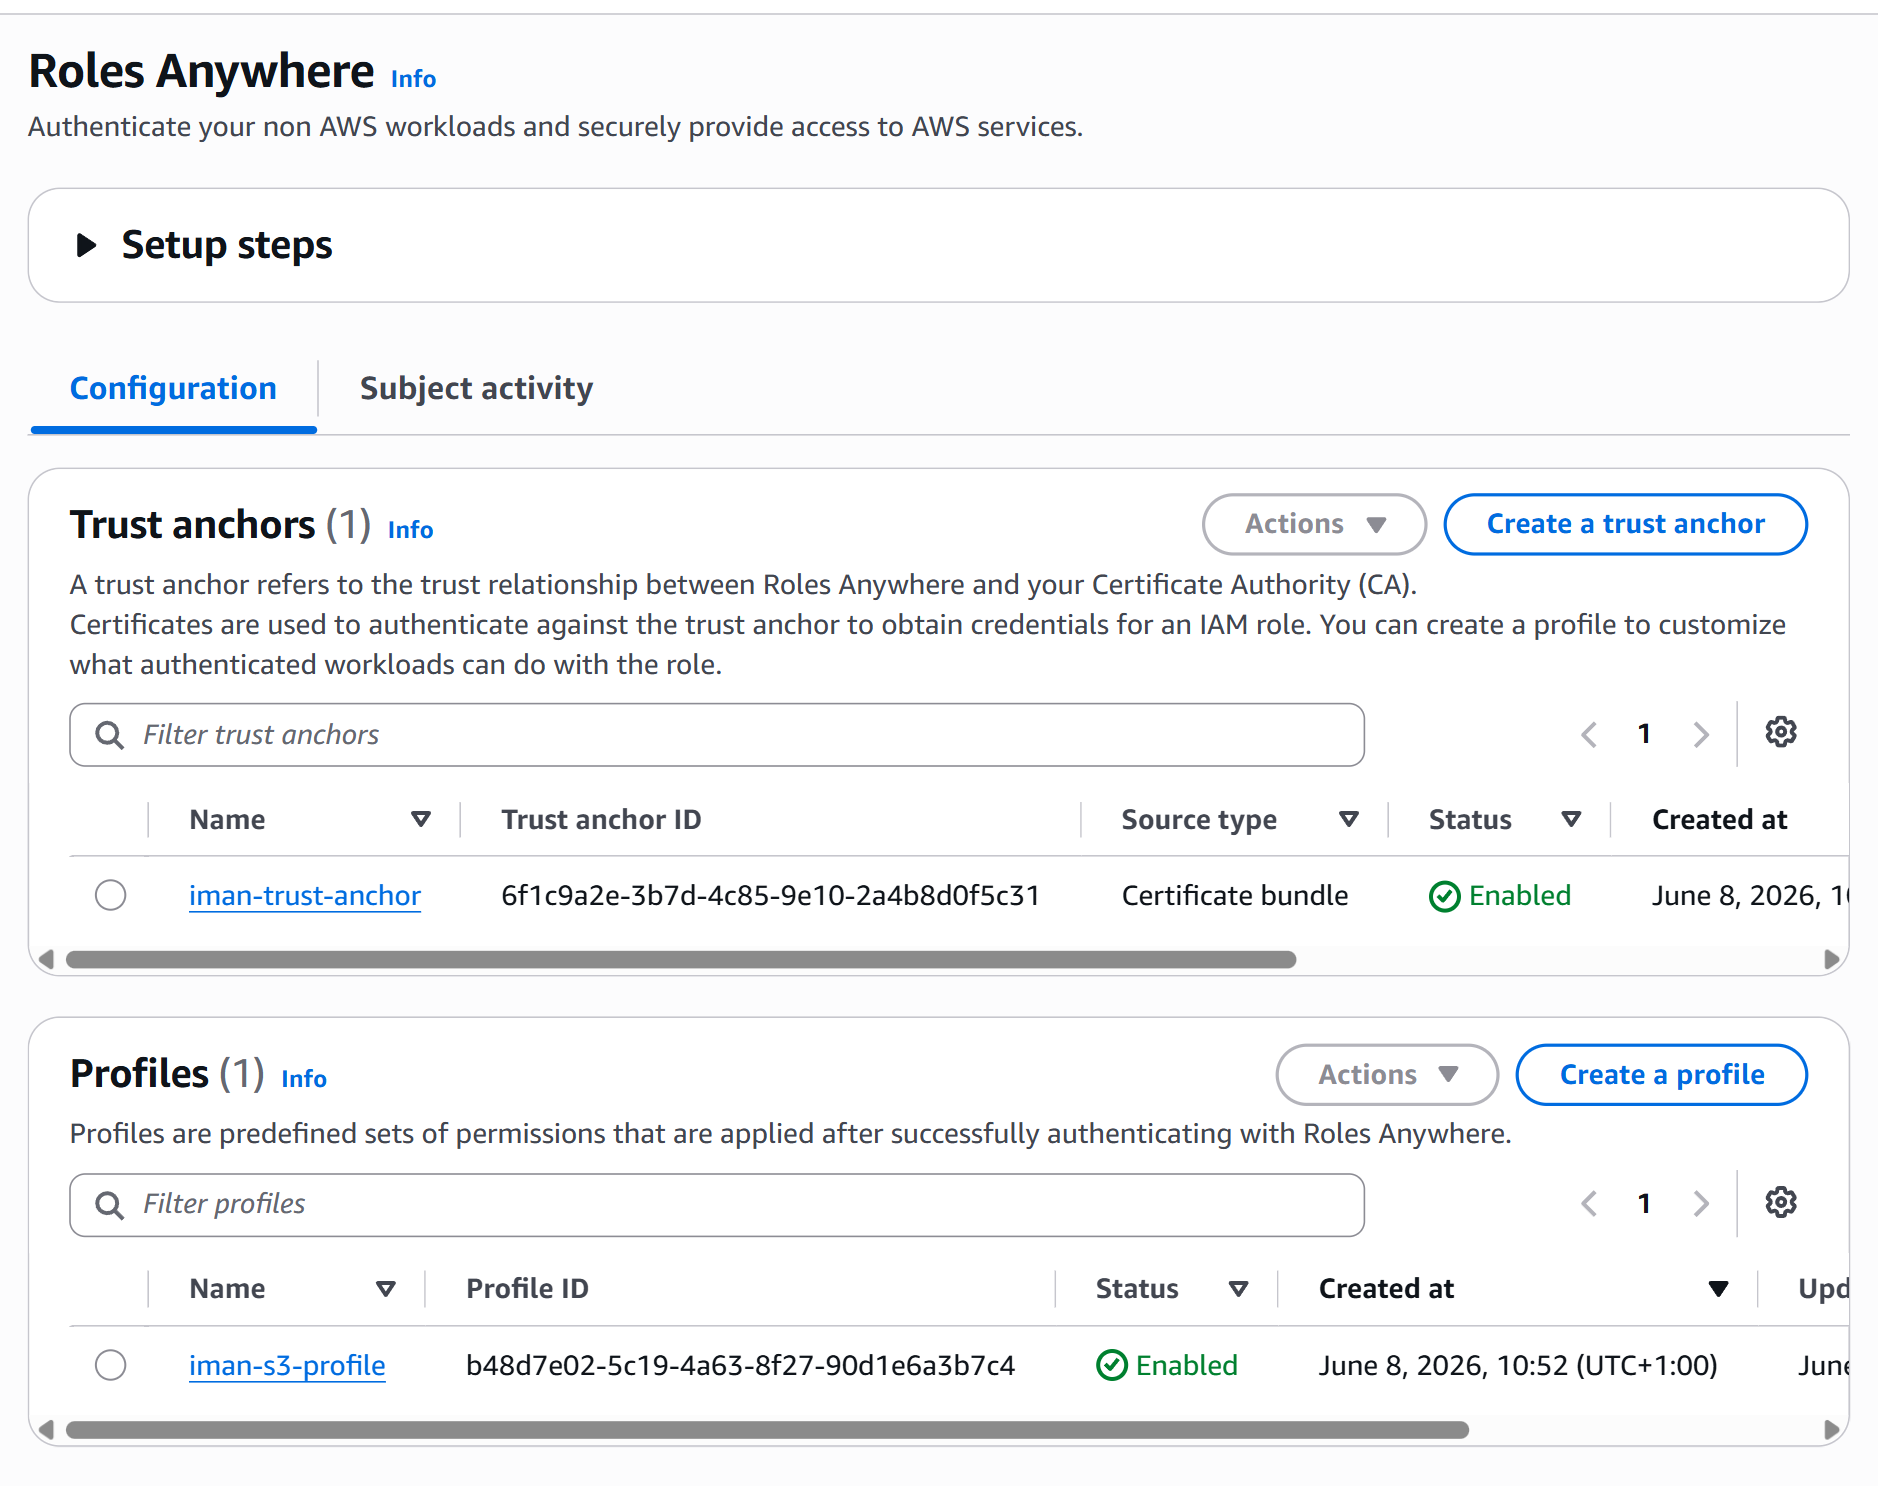Open iman-trust-anchor link
Screen dimensions: 1878x1486
305,896
